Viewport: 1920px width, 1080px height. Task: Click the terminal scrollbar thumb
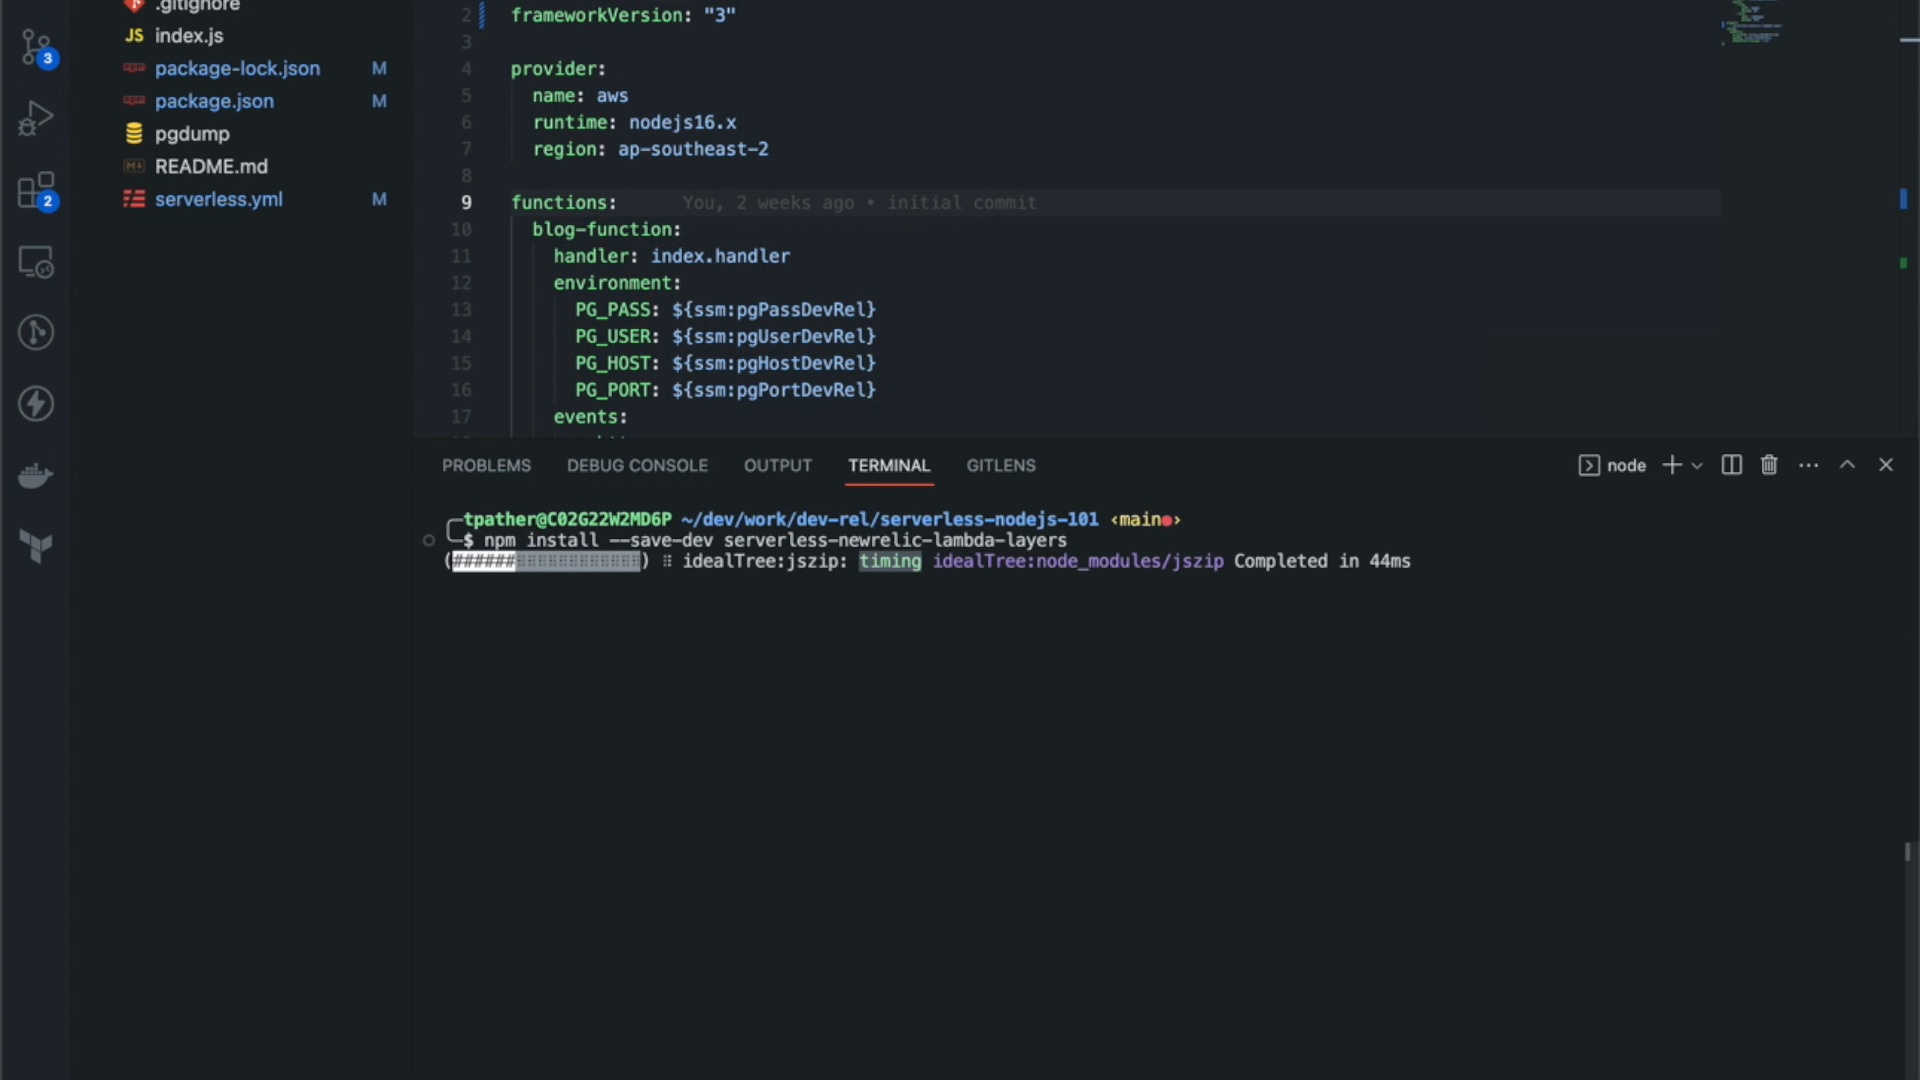pos(1908,852)
